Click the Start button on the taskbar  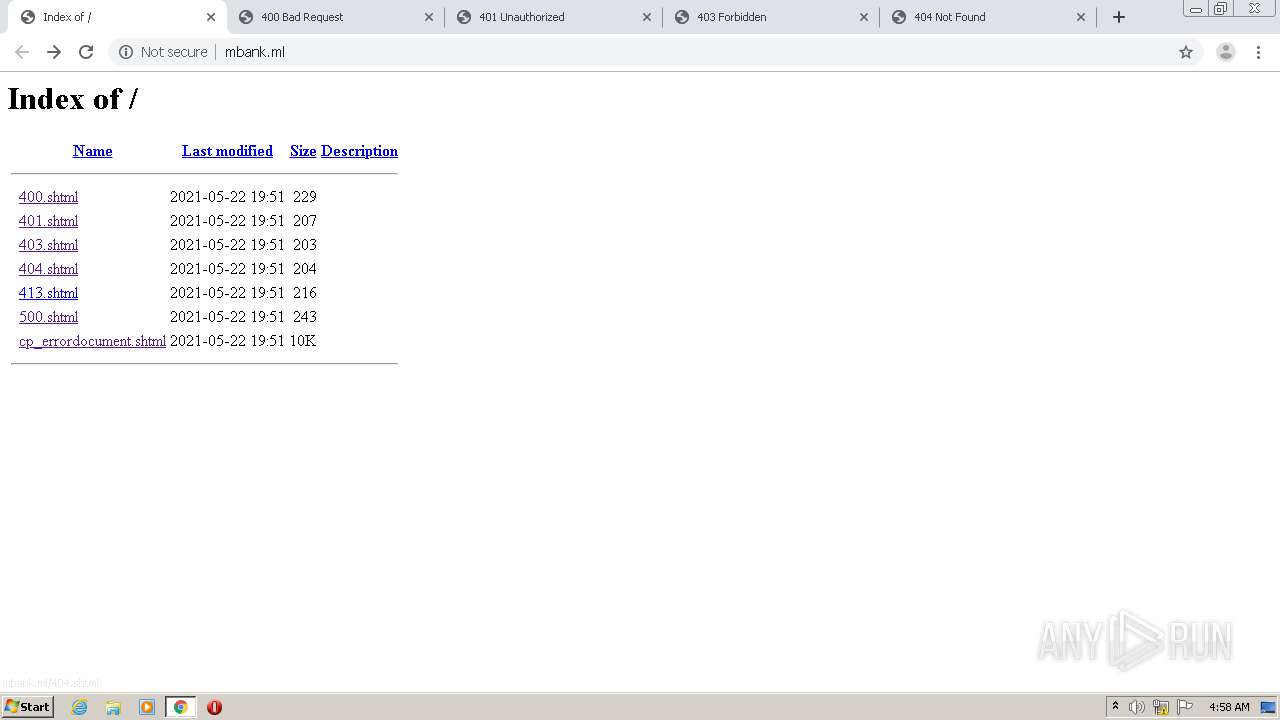click(x=27, y=707)
